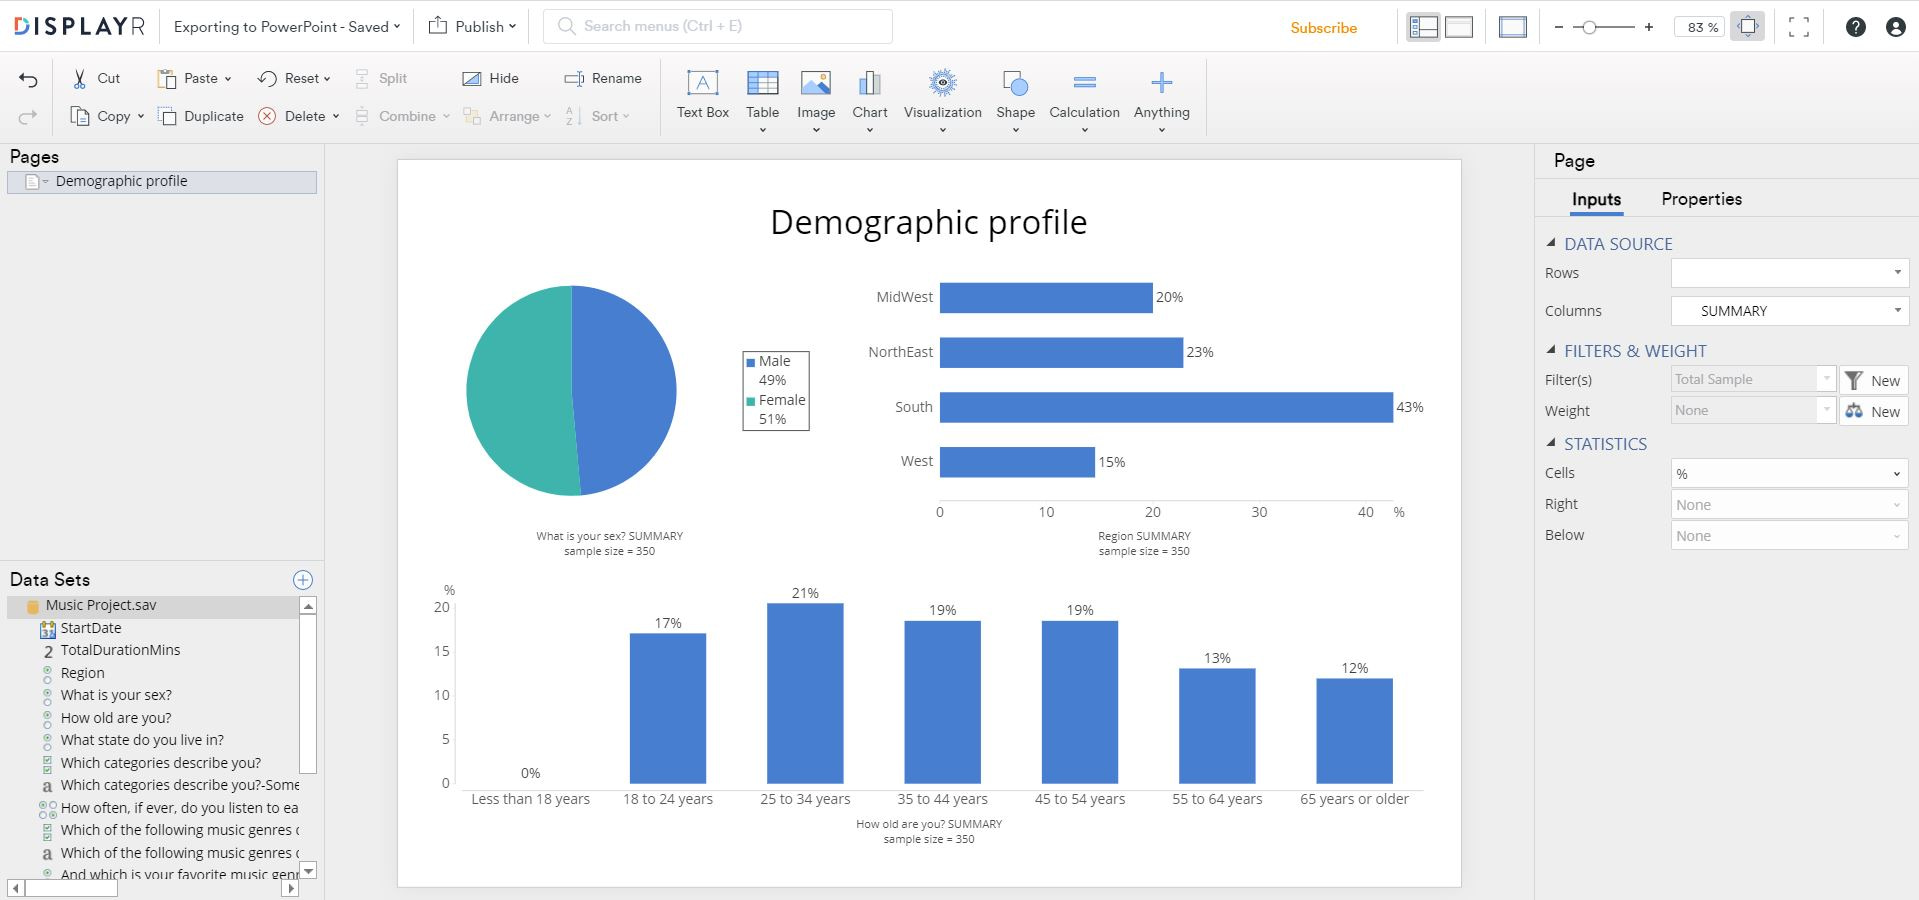
Task: Enter full screen mode
Action: [x=1799, y=27]
